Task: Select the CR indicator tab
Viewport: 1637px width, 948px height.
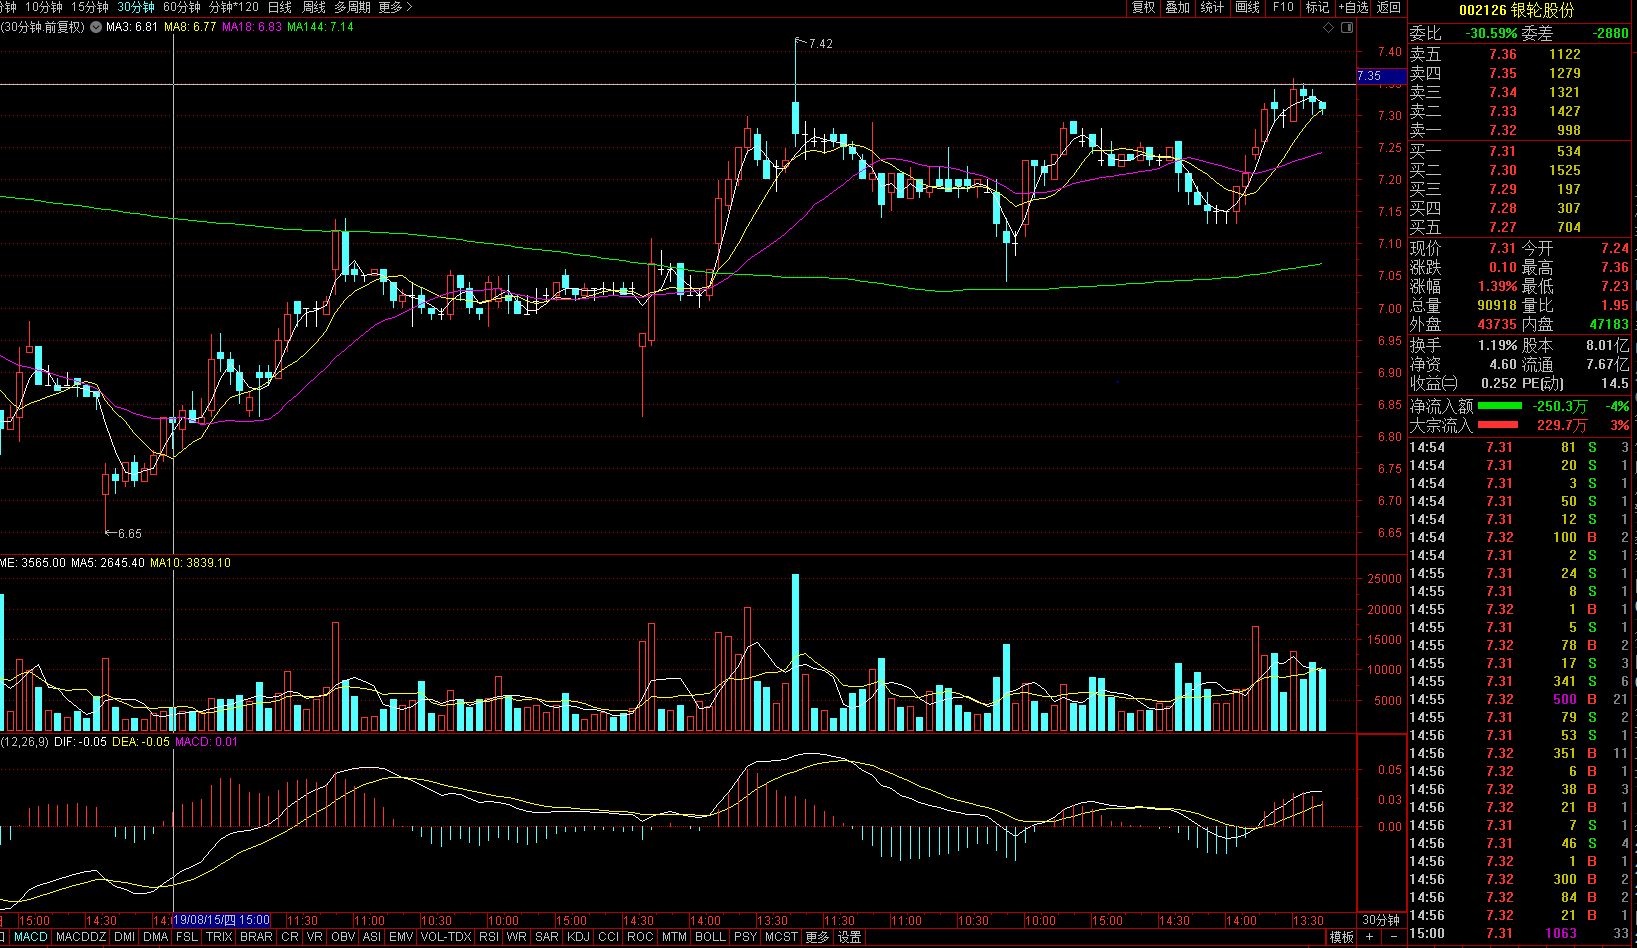Action: point(290,937)
